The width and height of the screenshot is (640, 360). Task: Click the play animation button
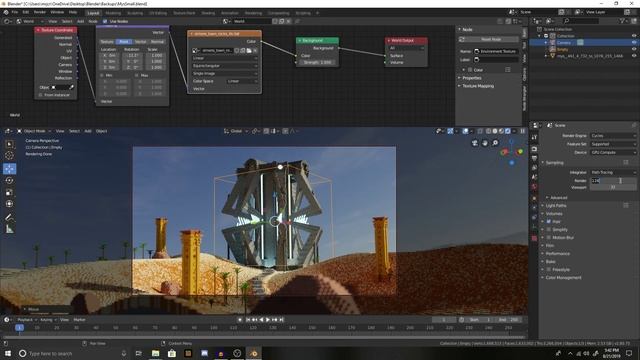268,320
